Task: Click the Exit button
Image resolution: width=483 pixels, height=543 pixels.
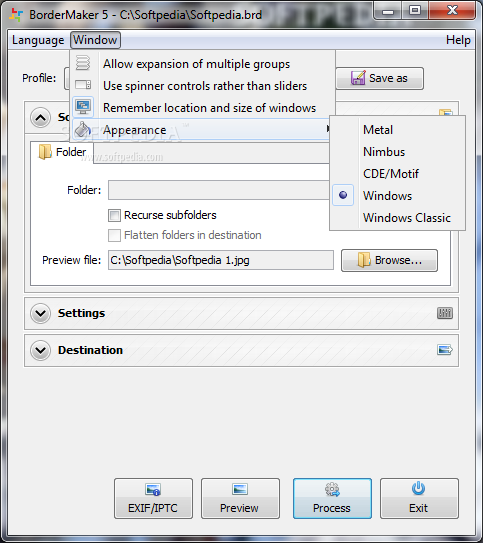Action: click(419, 499)
